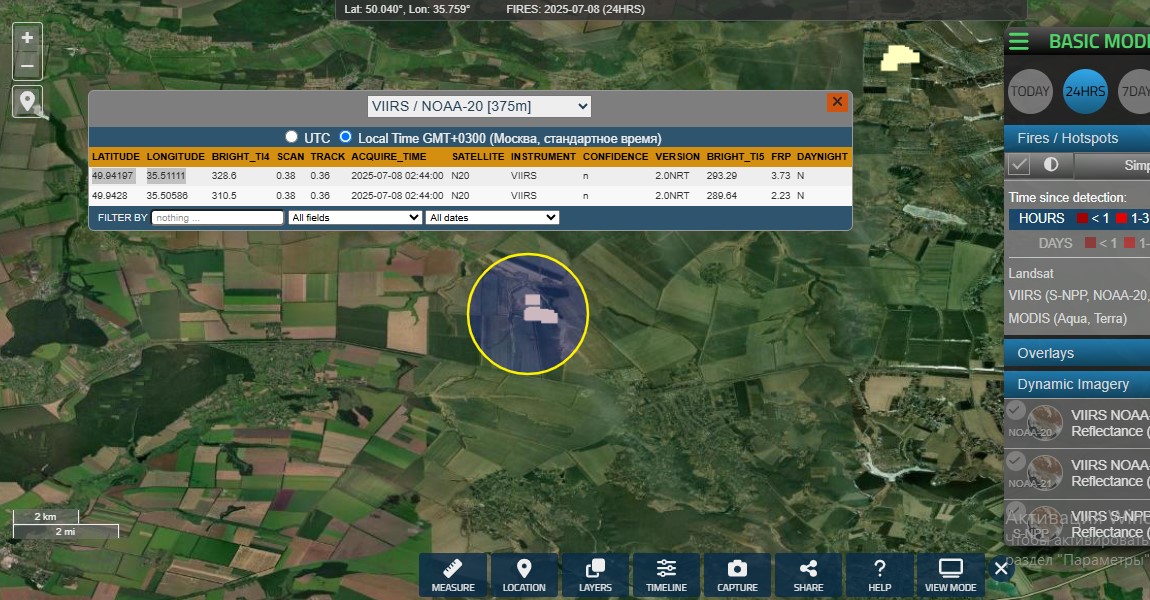Open the hamburger menu beside BASIC MODE

tap(1019, 41)
